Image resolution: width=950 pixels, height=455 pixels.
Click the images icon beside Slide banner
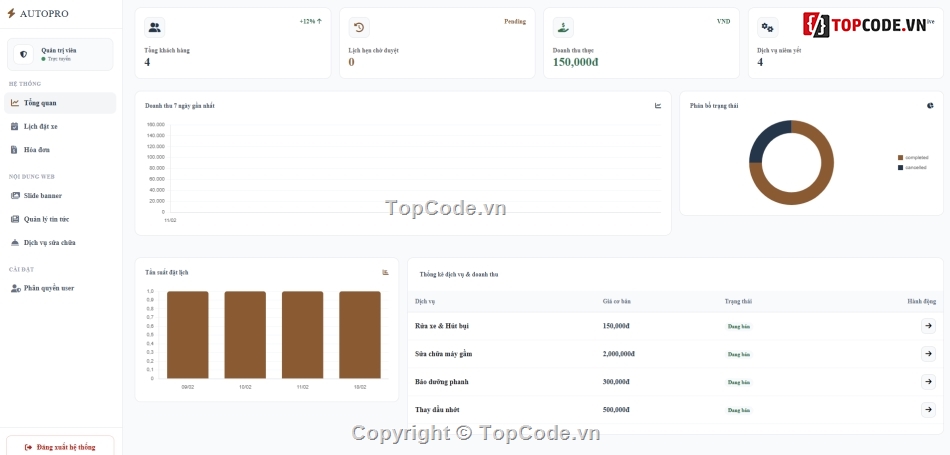[15, 196]
